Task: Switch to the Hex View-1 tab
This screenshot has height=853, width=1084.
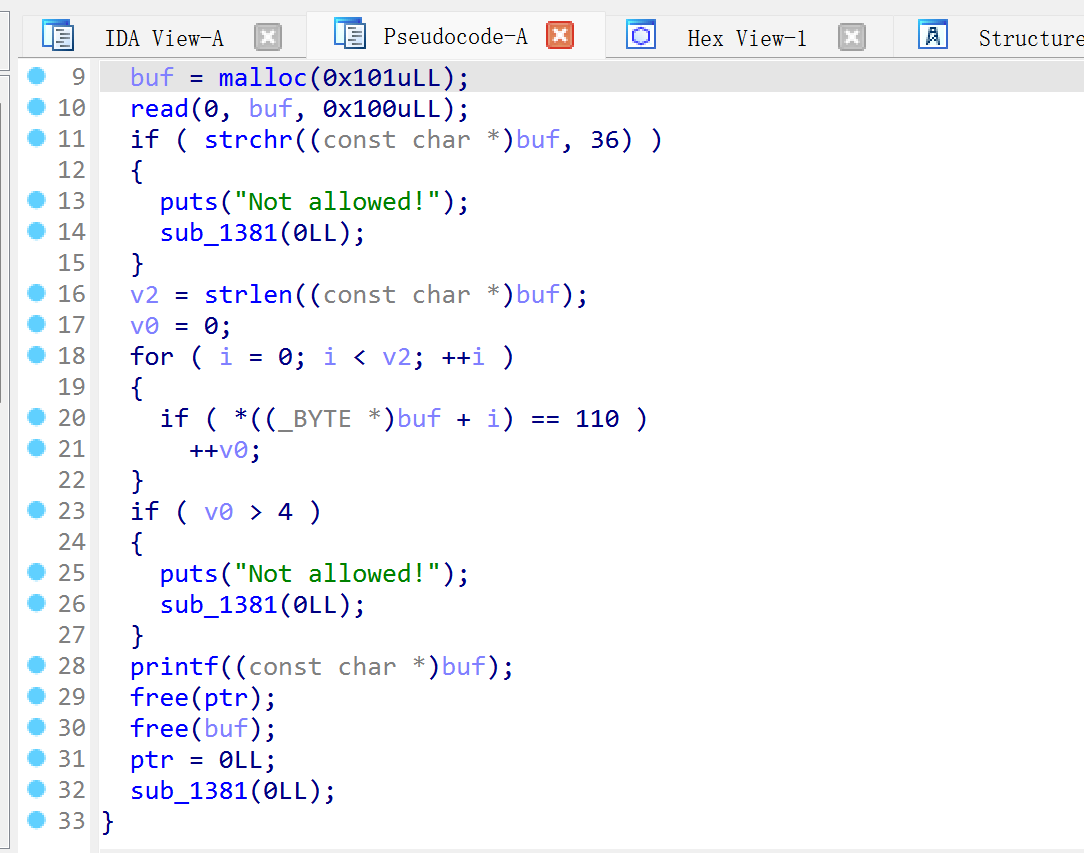Action: [746, 38]
